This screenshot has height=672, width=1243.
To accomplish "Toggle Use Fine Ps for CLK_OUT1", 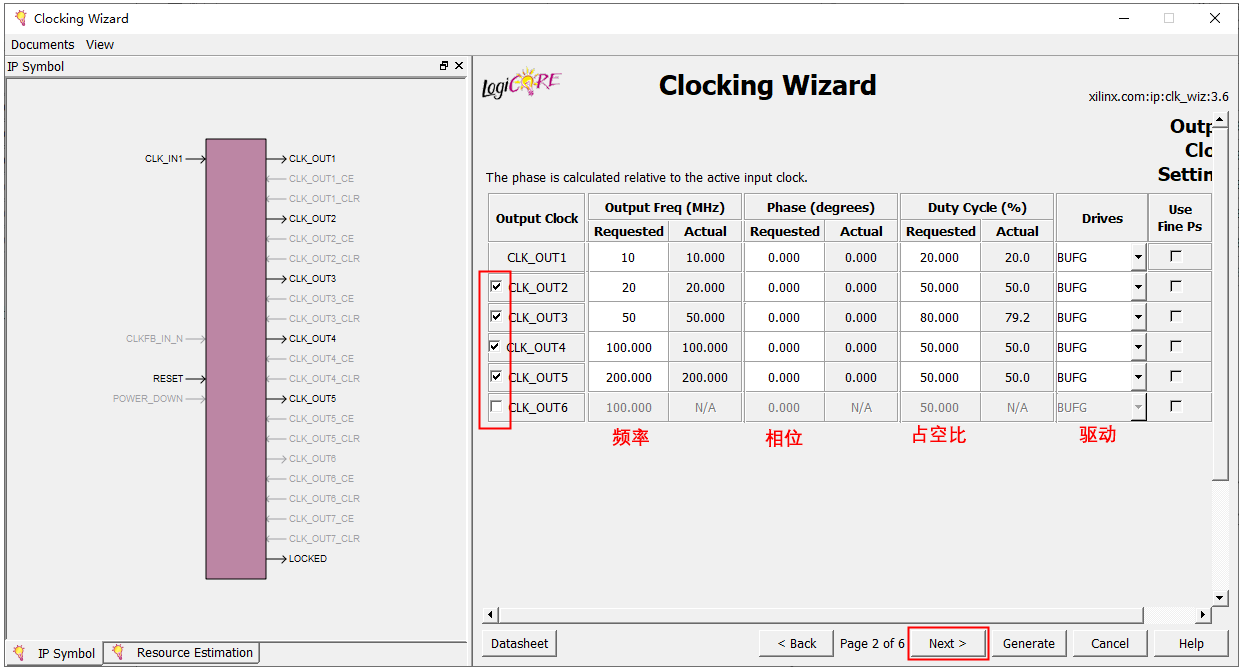I will [1176, 257].
